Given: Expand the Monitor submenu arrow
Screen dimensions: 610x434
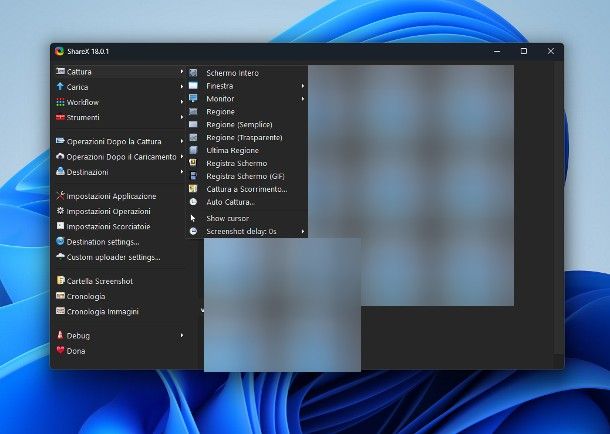Looking at the screenshot, I should [x=303, y=99].
